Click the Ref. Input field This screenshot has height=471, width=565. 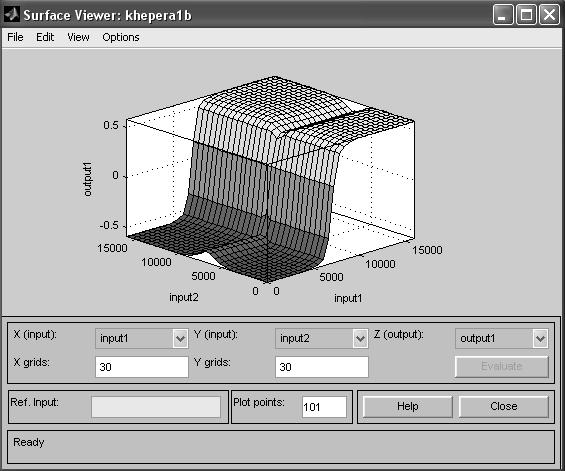[x=156, y=407]
